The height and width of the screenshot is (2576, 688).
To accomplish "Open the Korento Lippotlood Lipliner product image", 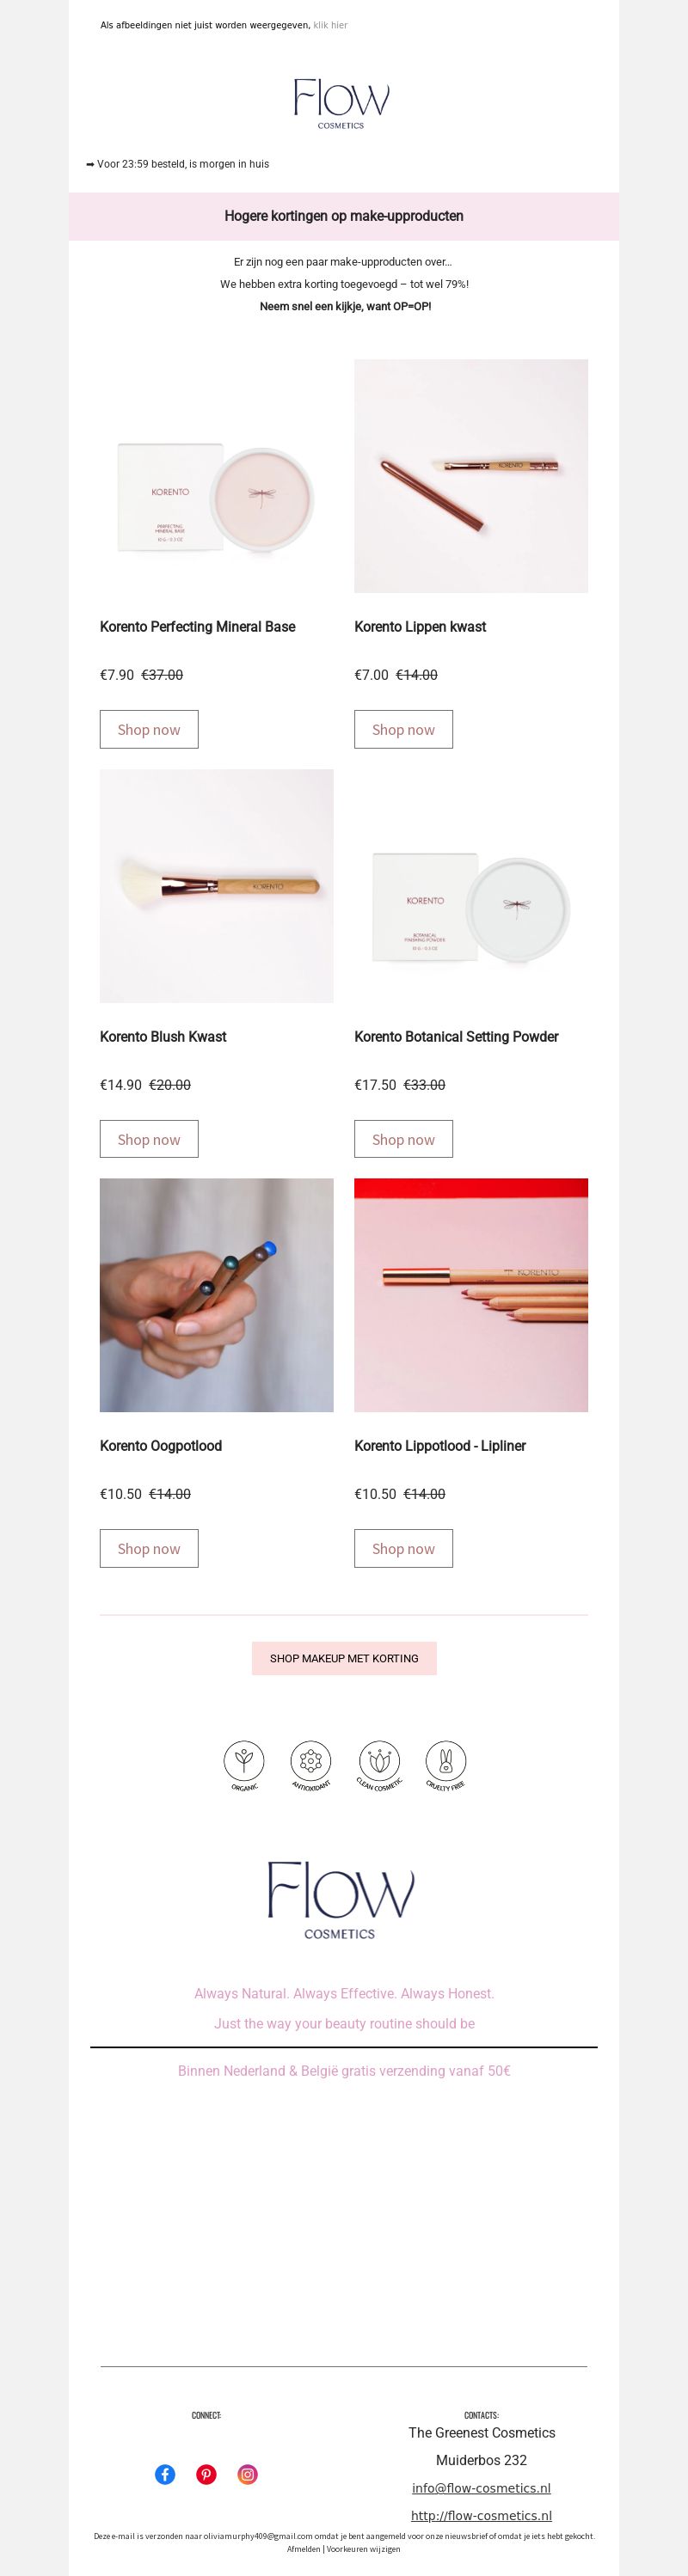I will 471,1295.
